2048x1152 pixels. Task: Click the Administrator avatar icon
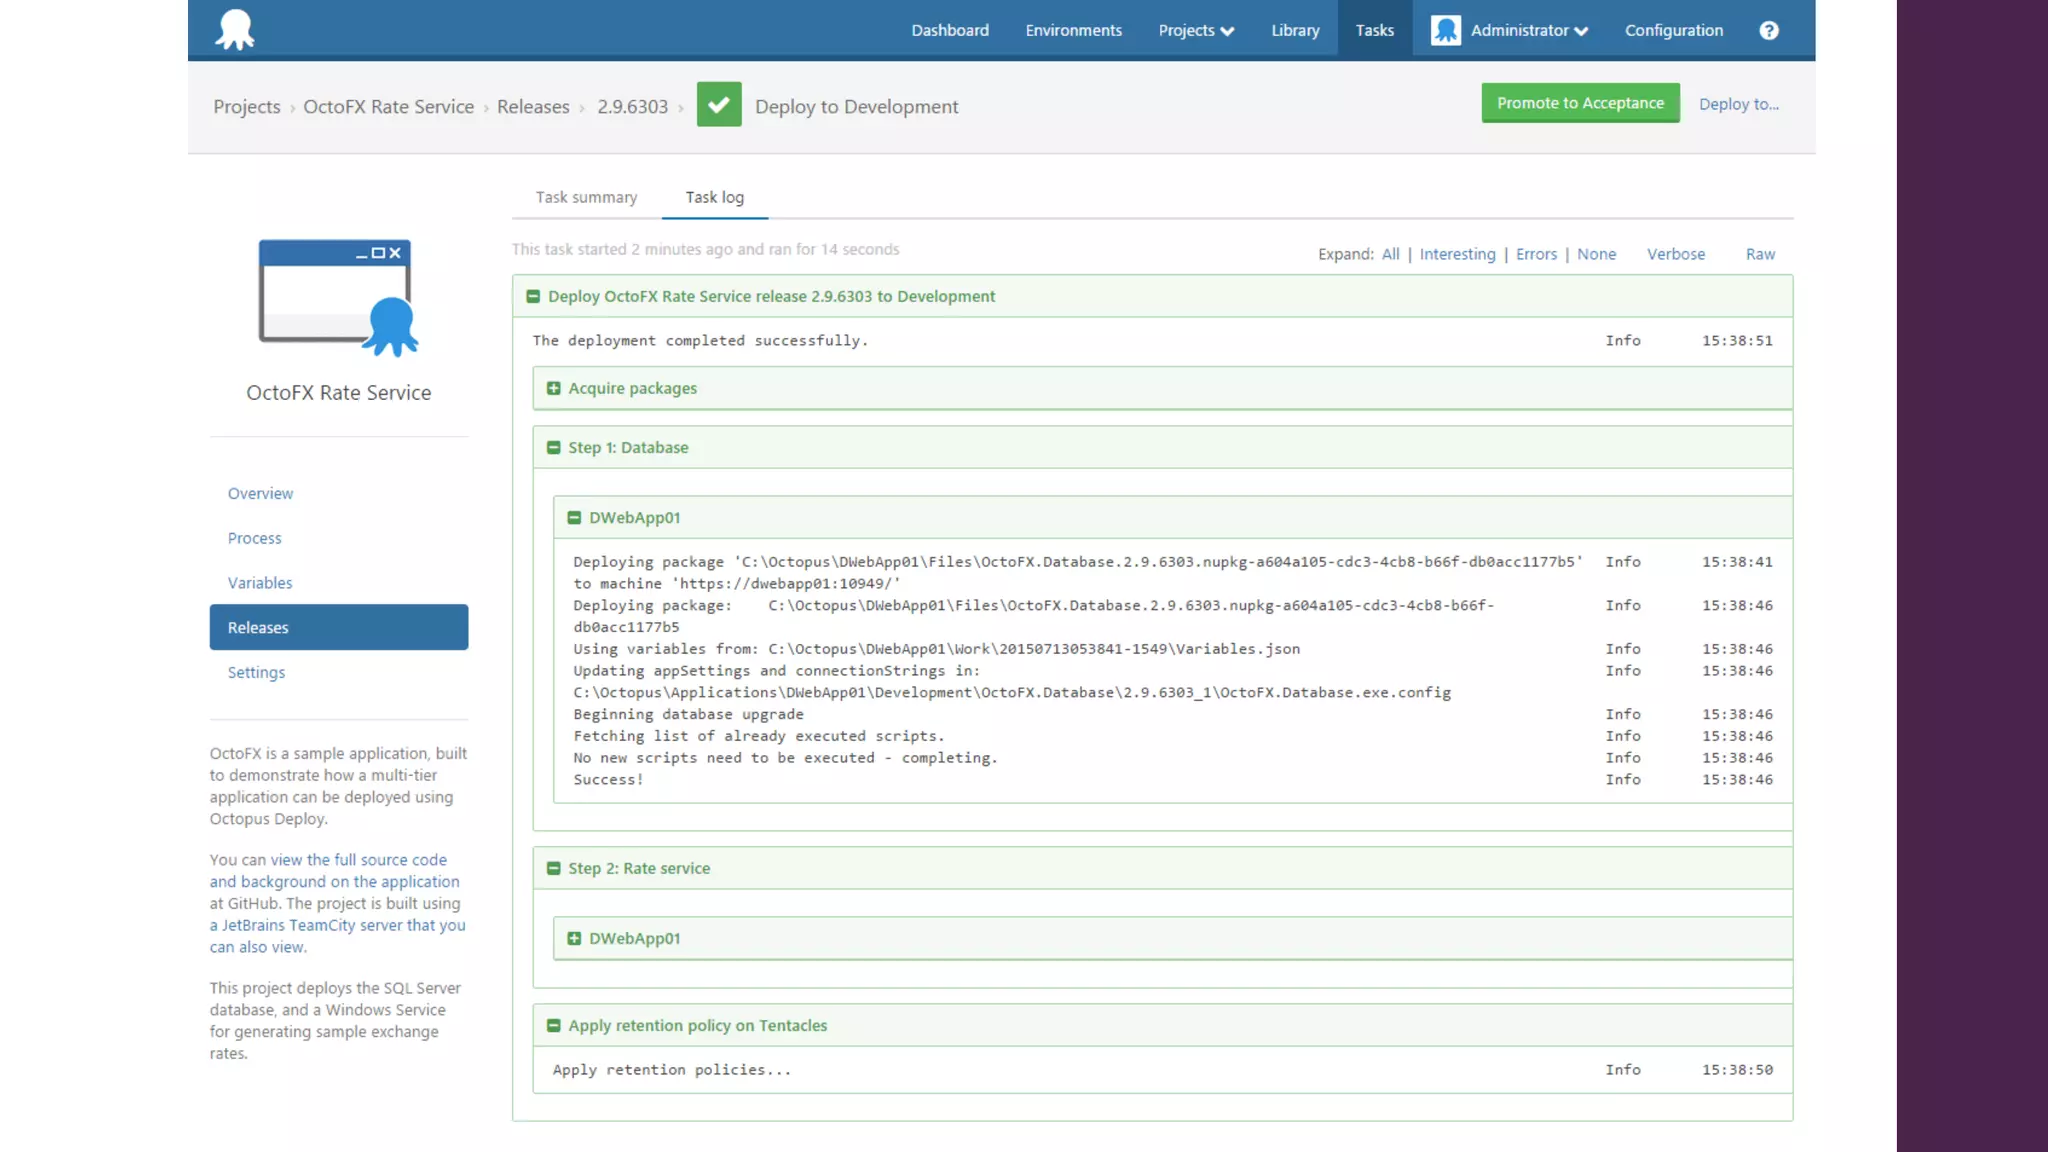point(1445,30)
